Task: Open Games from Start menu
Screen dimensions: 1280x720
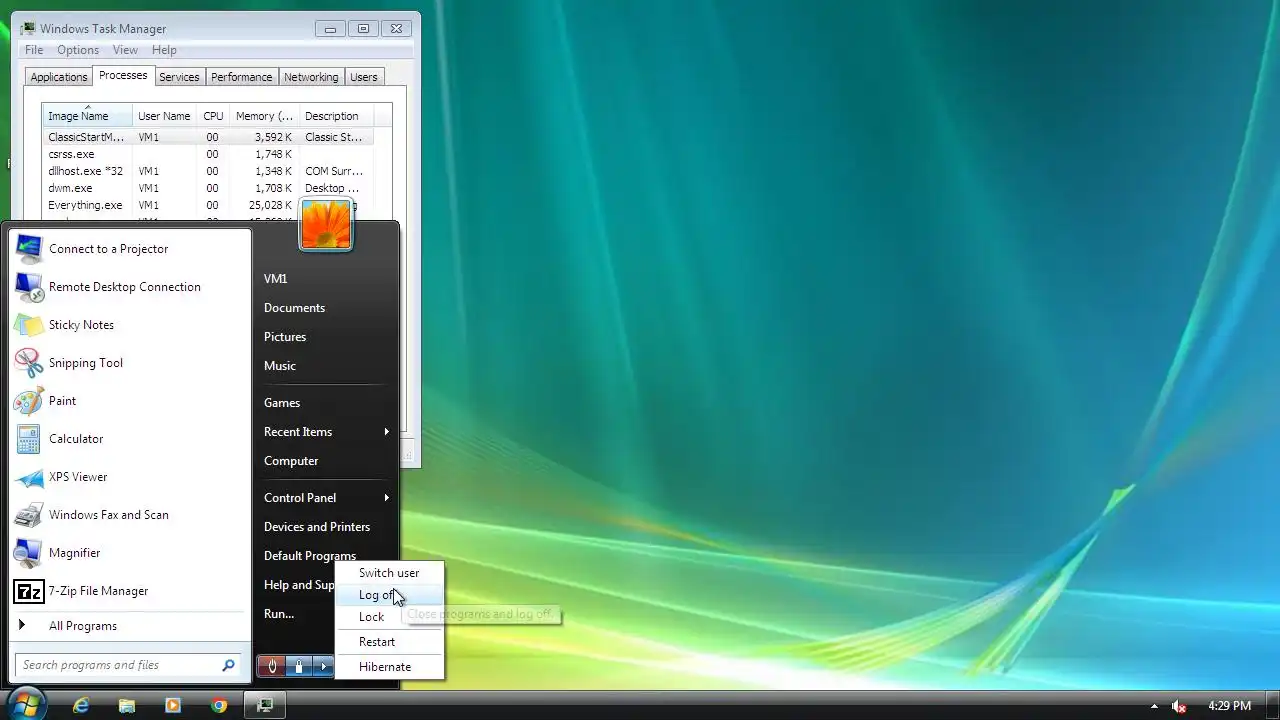Action: [282, 403]
